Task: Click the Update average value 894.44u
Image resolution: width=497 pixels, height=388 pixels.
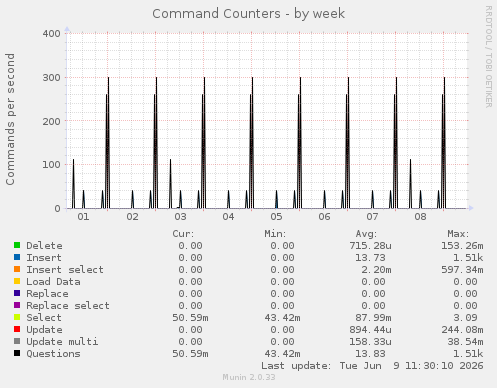Action: click(x=370, y=330)
